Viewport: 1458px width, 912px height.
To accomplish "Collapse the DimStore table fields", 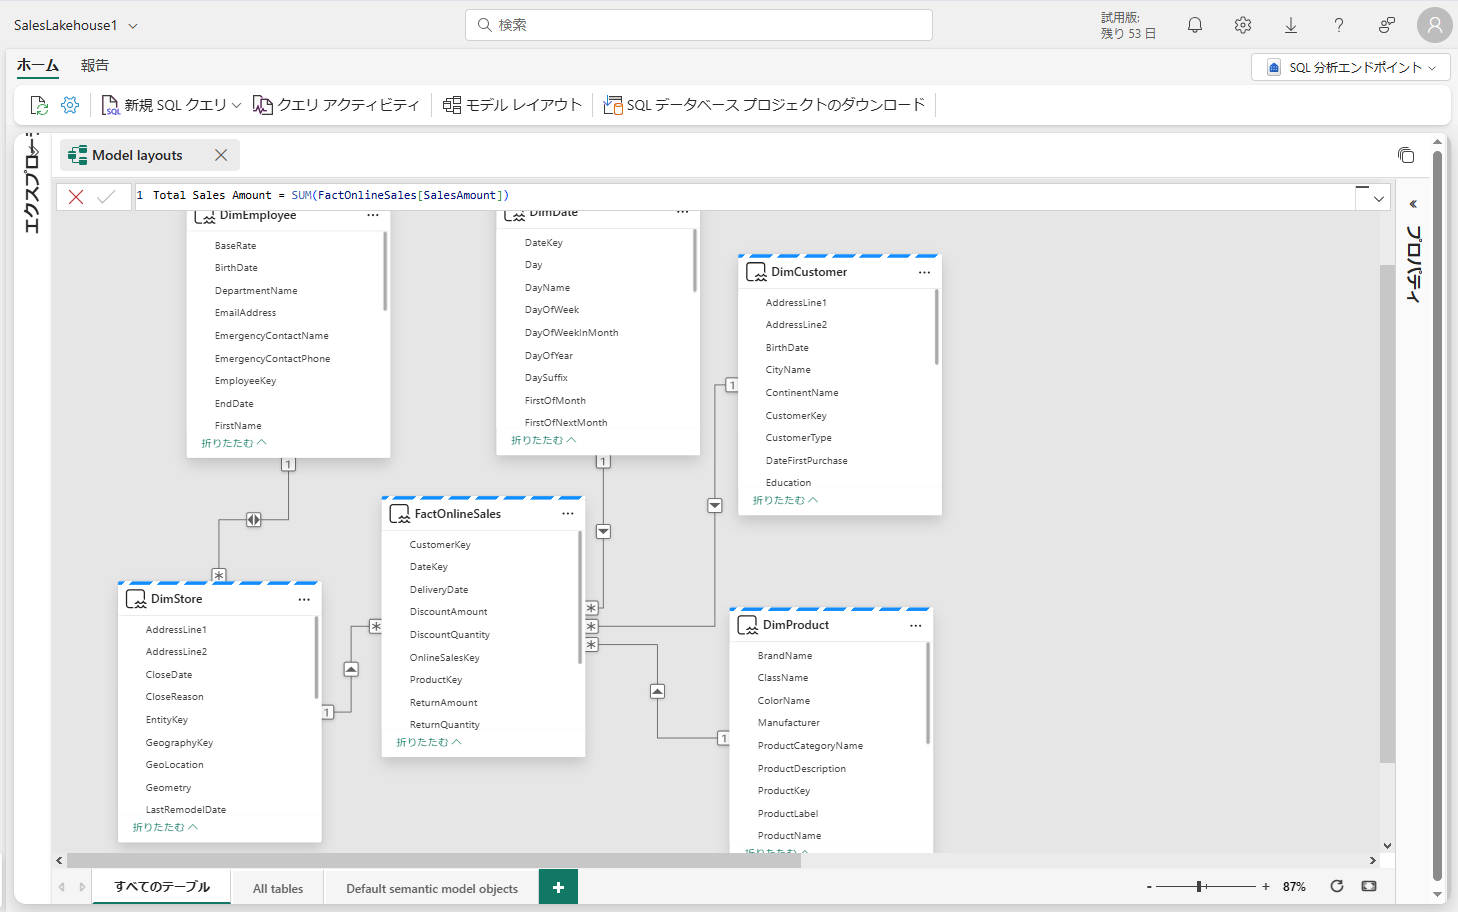I will [x=165, y=827].
